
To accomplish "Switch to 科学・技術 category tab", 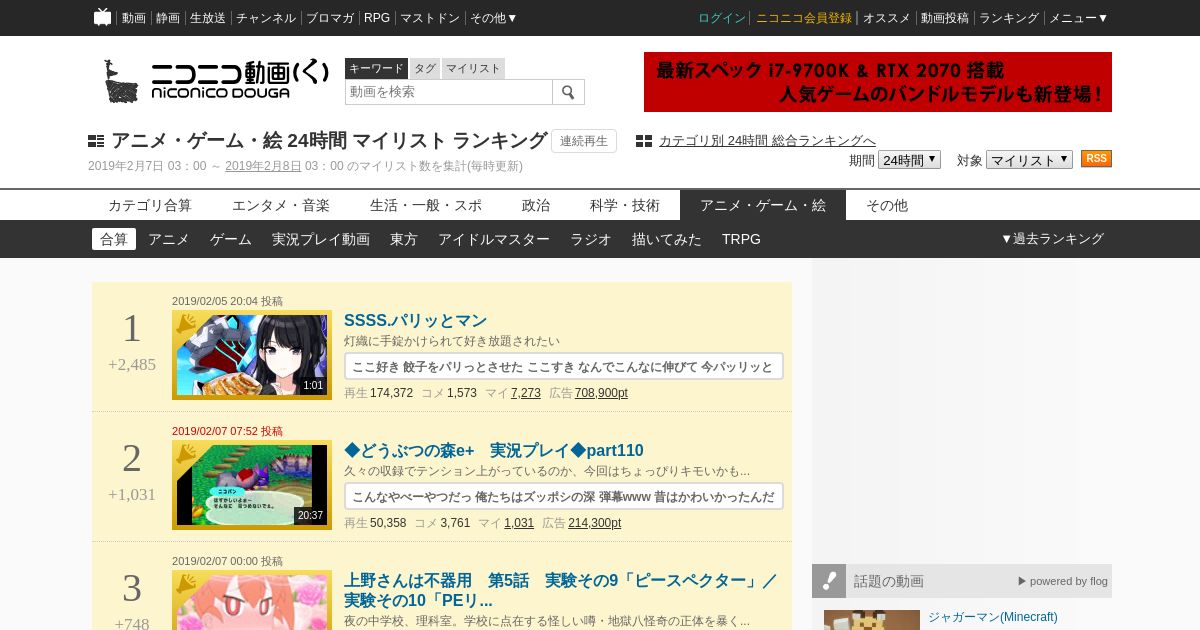I will pyautogui.click(x=625, y=205).
